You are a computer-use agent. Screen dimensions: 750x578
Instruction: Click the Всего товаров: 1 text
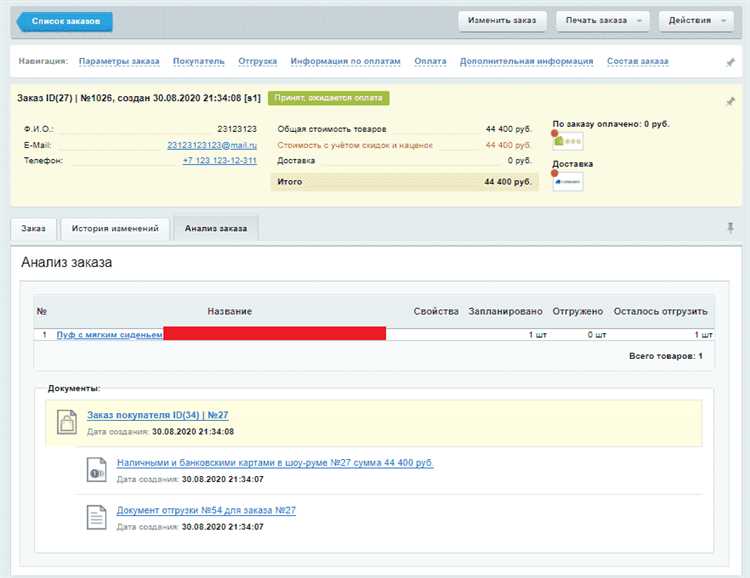[x=666, y=356]
